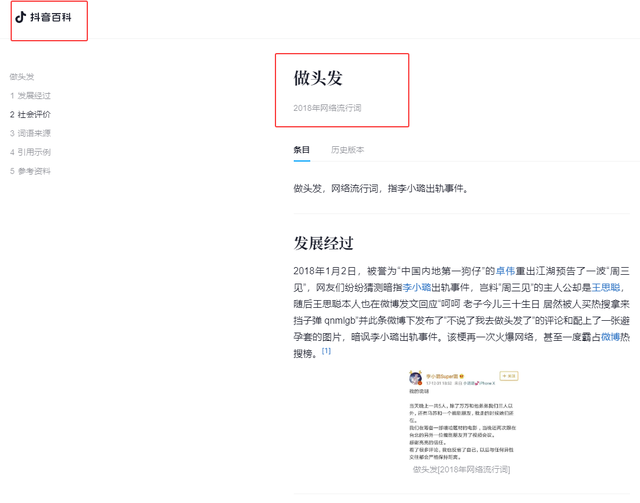This screenshot has width=640, height=503.
Task: Click the summary line 做头发，网络流行词
Action: (380, 189)
